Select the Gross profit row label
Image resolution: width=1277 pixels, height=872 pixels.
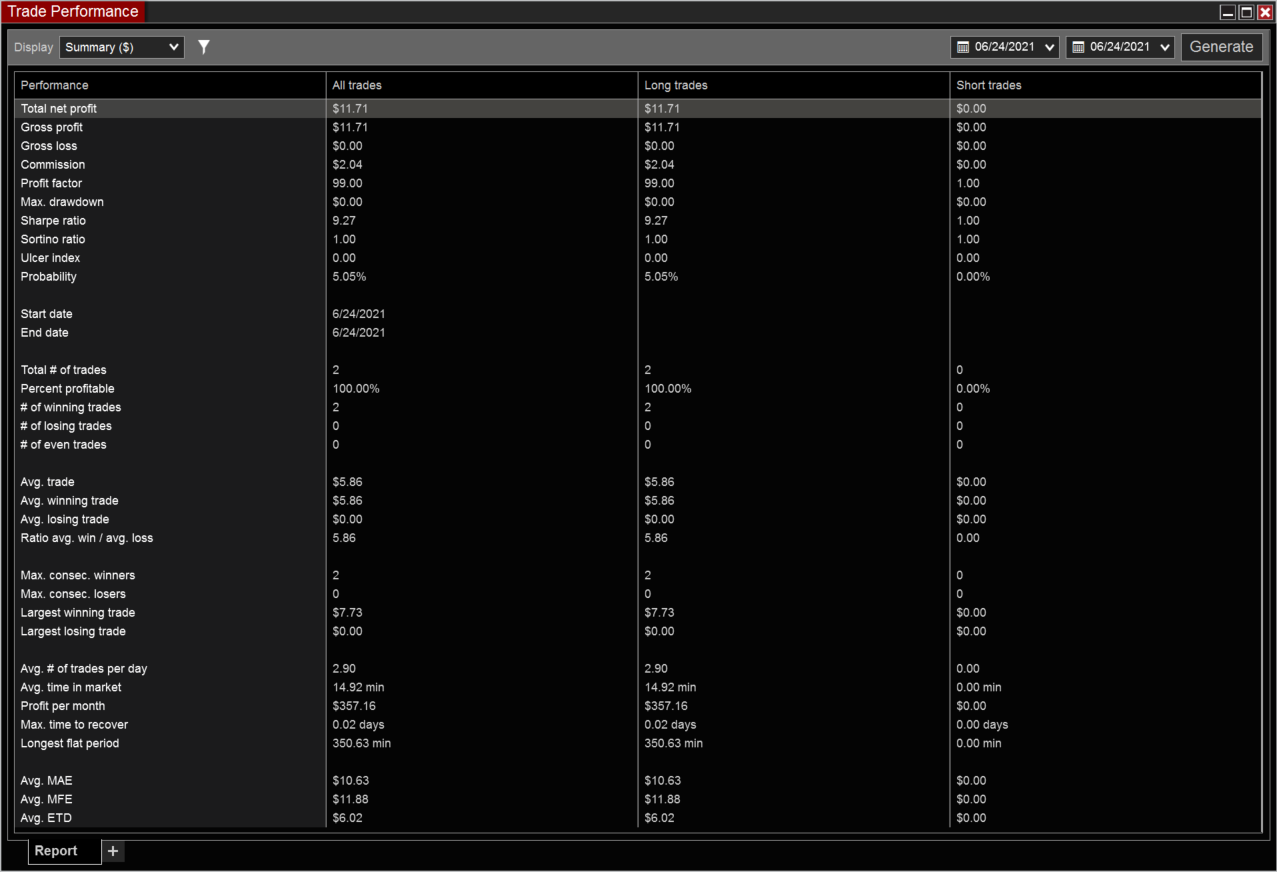click(52, 127)
